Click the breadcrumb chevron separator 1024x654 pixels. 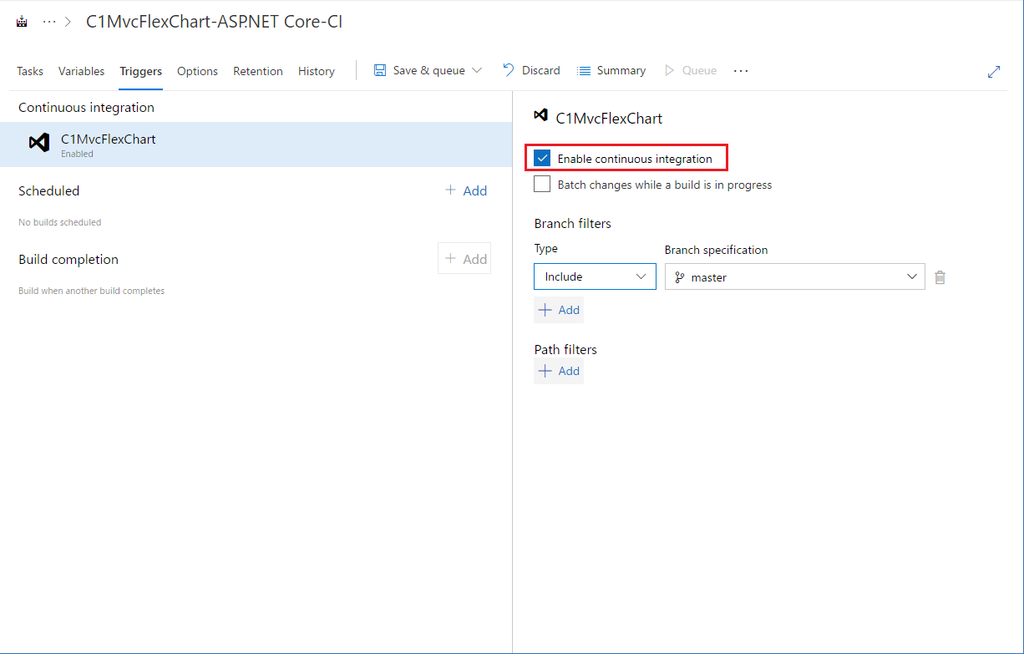point(69,22)
